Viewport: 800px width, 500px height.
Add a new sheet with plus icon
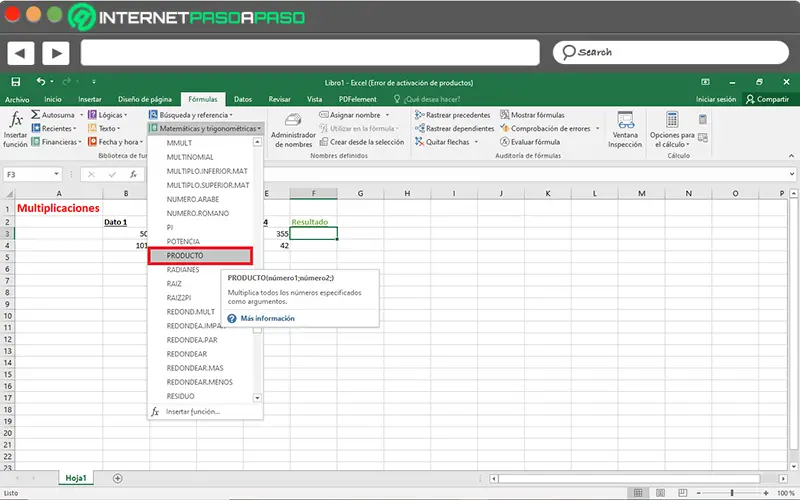point(117,478)
